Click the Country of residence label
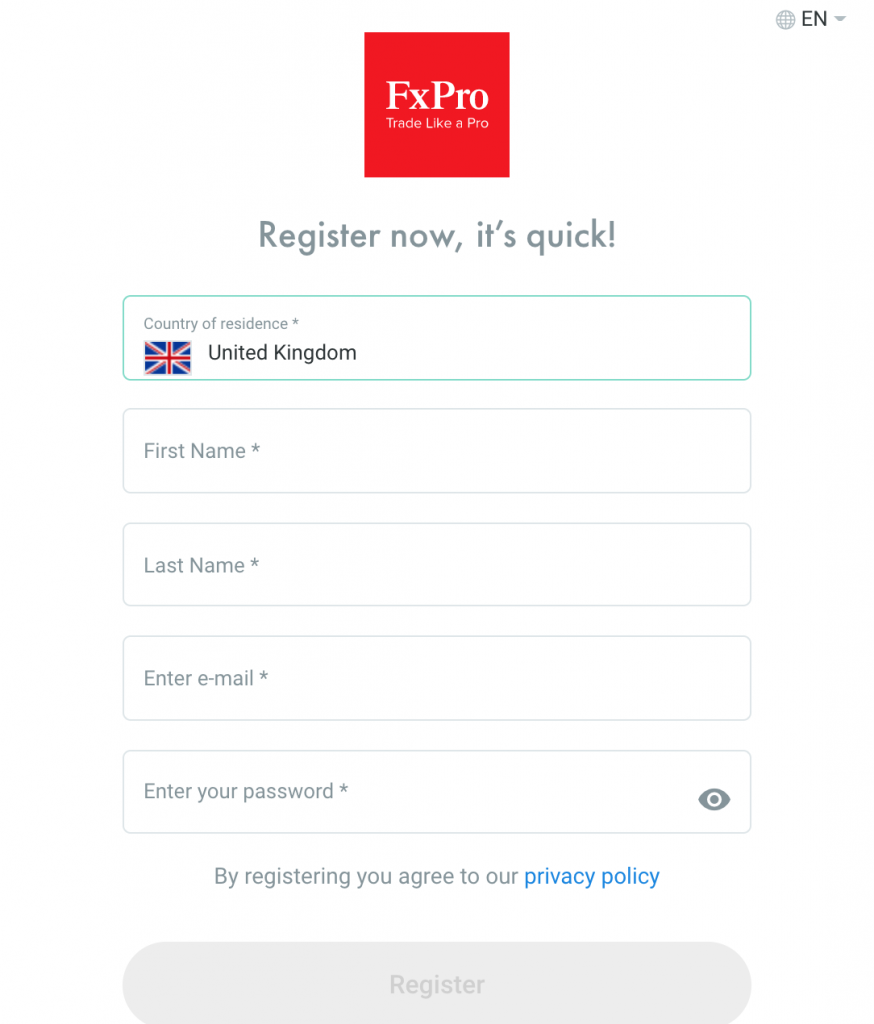 (x=221, y=323)
